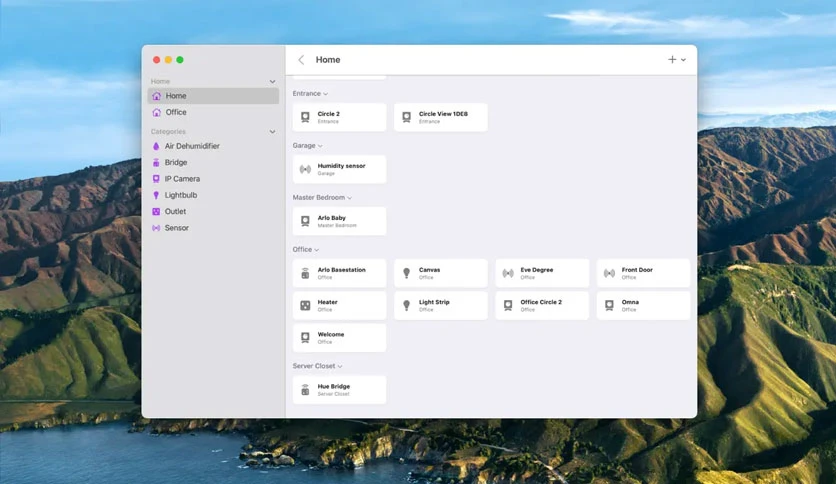Click the Hue Bridge tile name
This screenshot has height=484, width=836.
coord(334,386)
